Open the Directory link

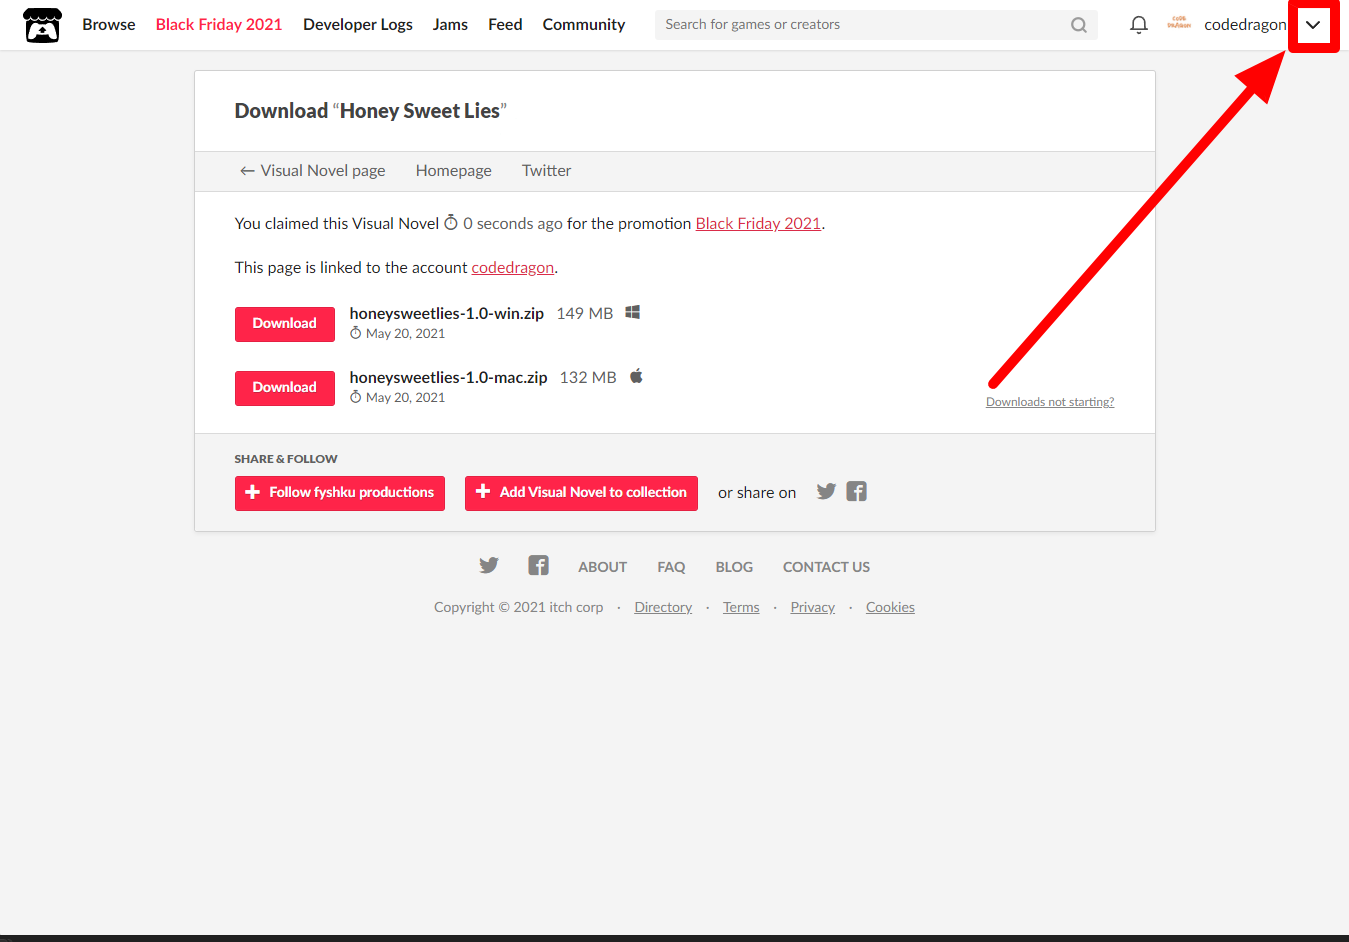click(x=663, y=607)
